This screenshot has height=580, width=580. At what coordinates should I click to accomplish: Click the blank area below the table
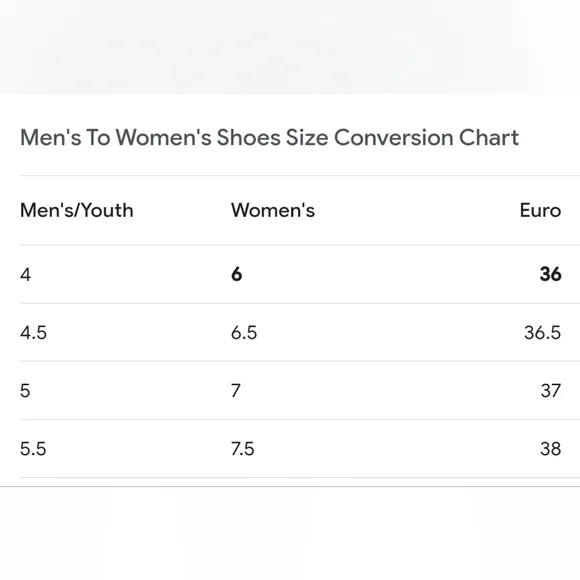pyautogui.click(x=290, y=533)
